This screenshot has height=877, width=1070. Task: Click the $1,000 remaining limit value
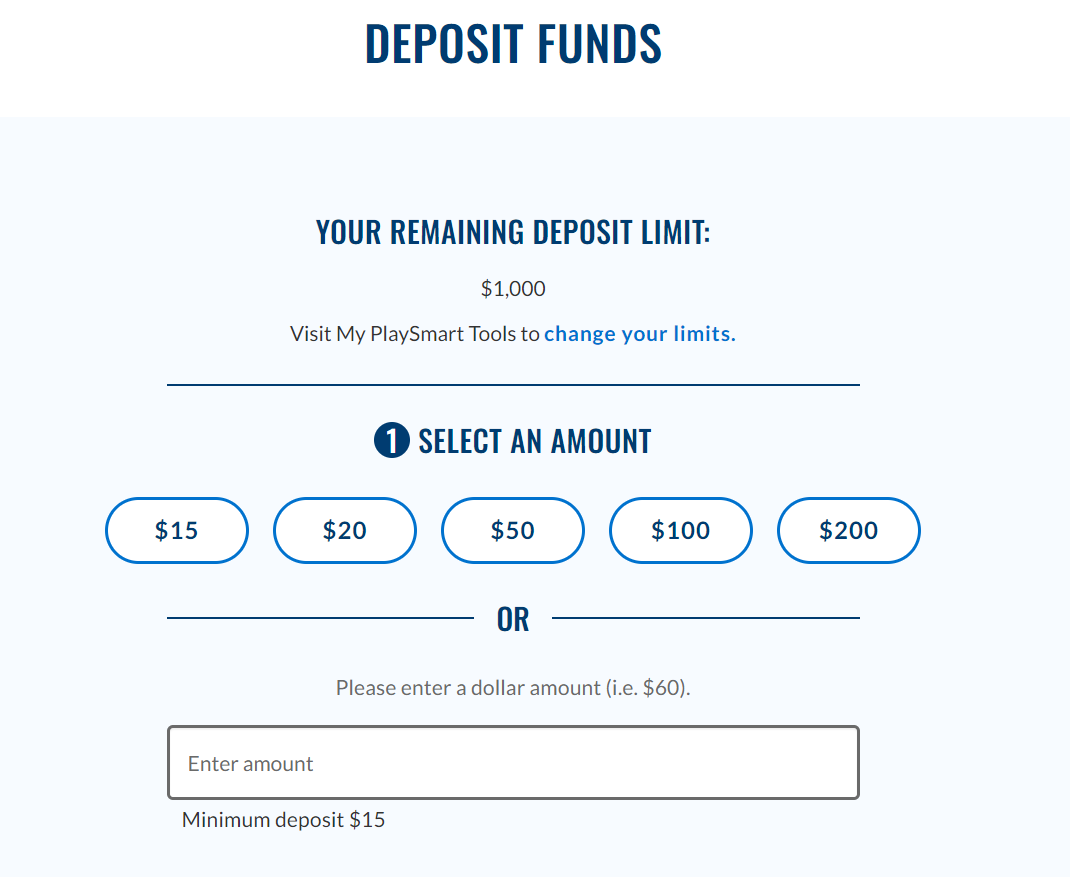pyautogui.click(x=513, y=289)
